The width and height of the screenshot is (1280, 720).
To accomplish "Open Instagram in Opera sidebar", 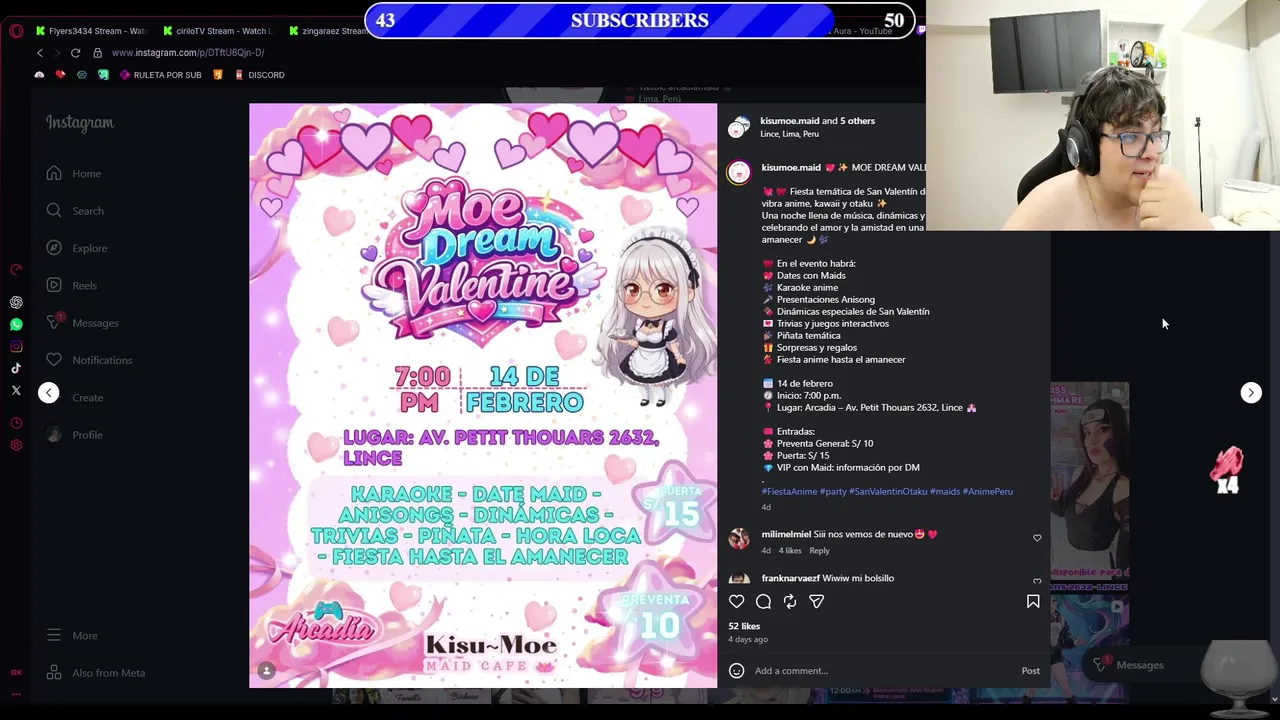I will pyautogui.click(x=16, y=346).
